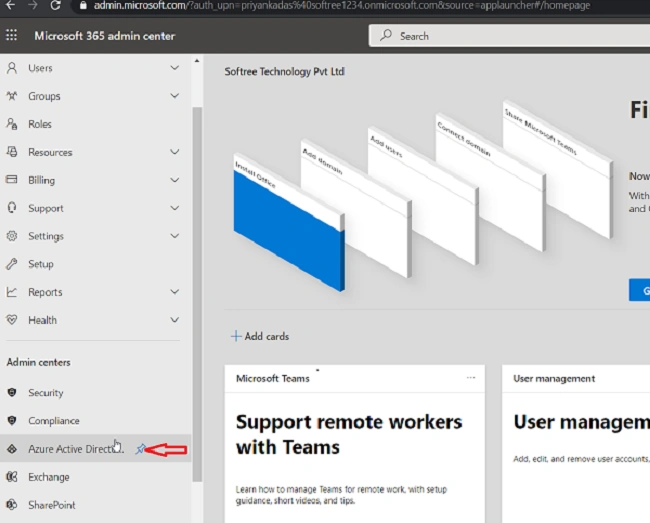
Task: Click Add cards button
Action: tap(260, 336)
